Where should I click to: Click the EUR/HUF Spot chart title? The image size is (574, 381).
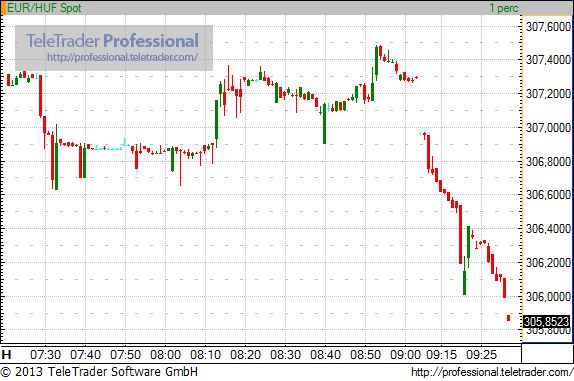point(44,8)
